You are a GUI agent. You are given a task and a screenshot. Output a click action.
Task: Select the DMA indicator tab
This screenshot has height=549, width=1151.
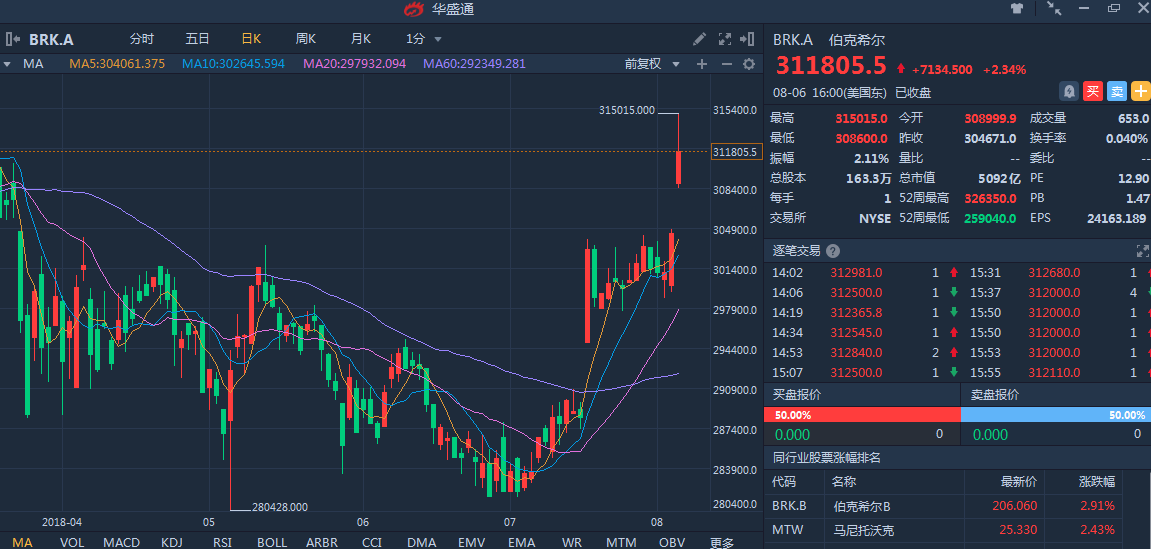[x=421, y=542]
